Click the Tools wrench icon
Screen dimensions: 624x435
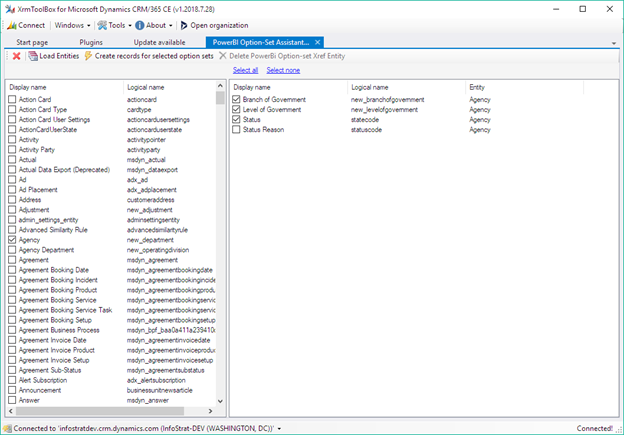tap(102, 25)
